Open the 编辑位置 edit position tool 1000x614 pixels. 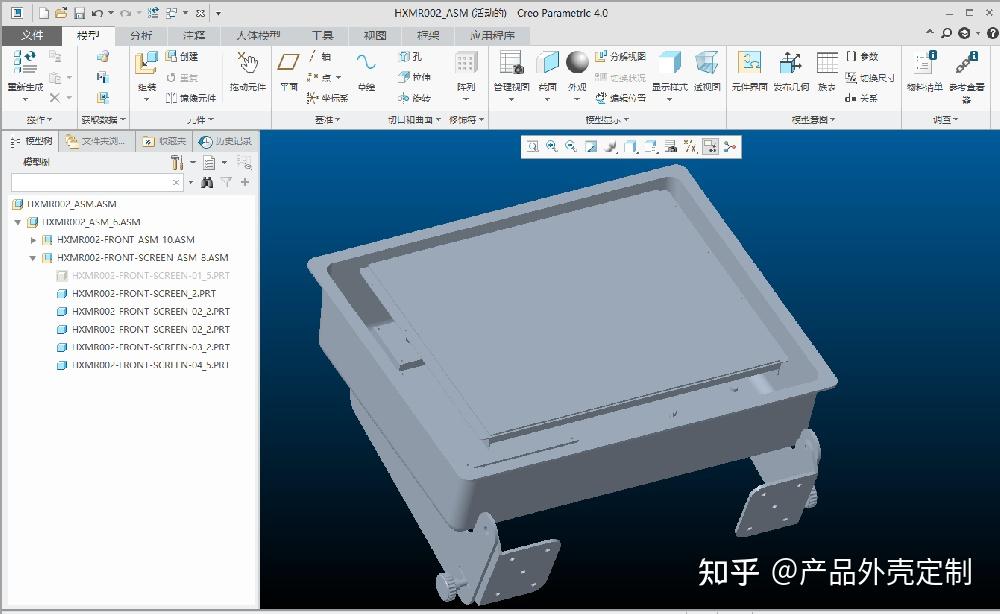coord(621,98)
